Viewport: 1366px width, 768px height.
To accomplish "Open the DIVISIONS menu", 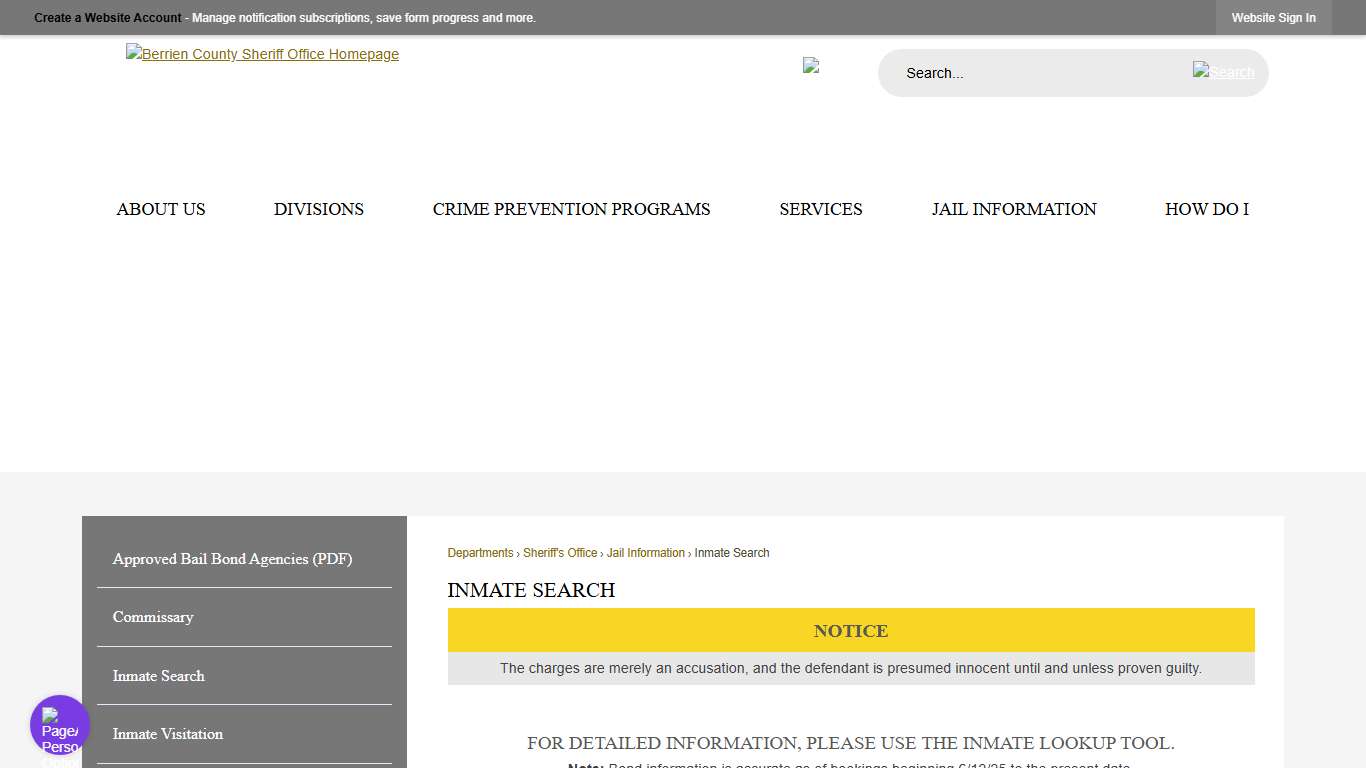I will [318, 209].
